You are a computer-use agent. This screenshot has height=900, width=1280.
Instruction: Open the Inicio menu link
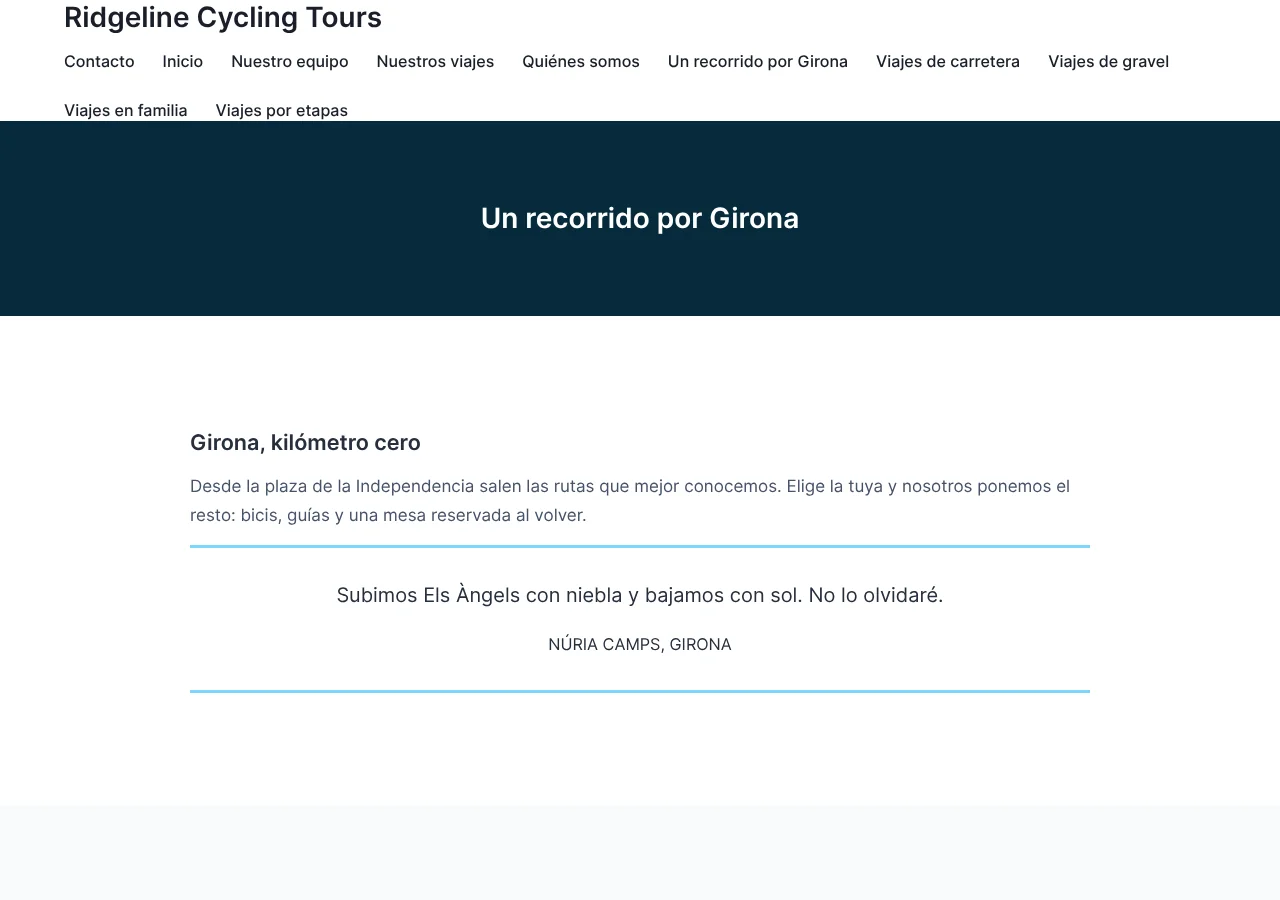pos(183,61)
